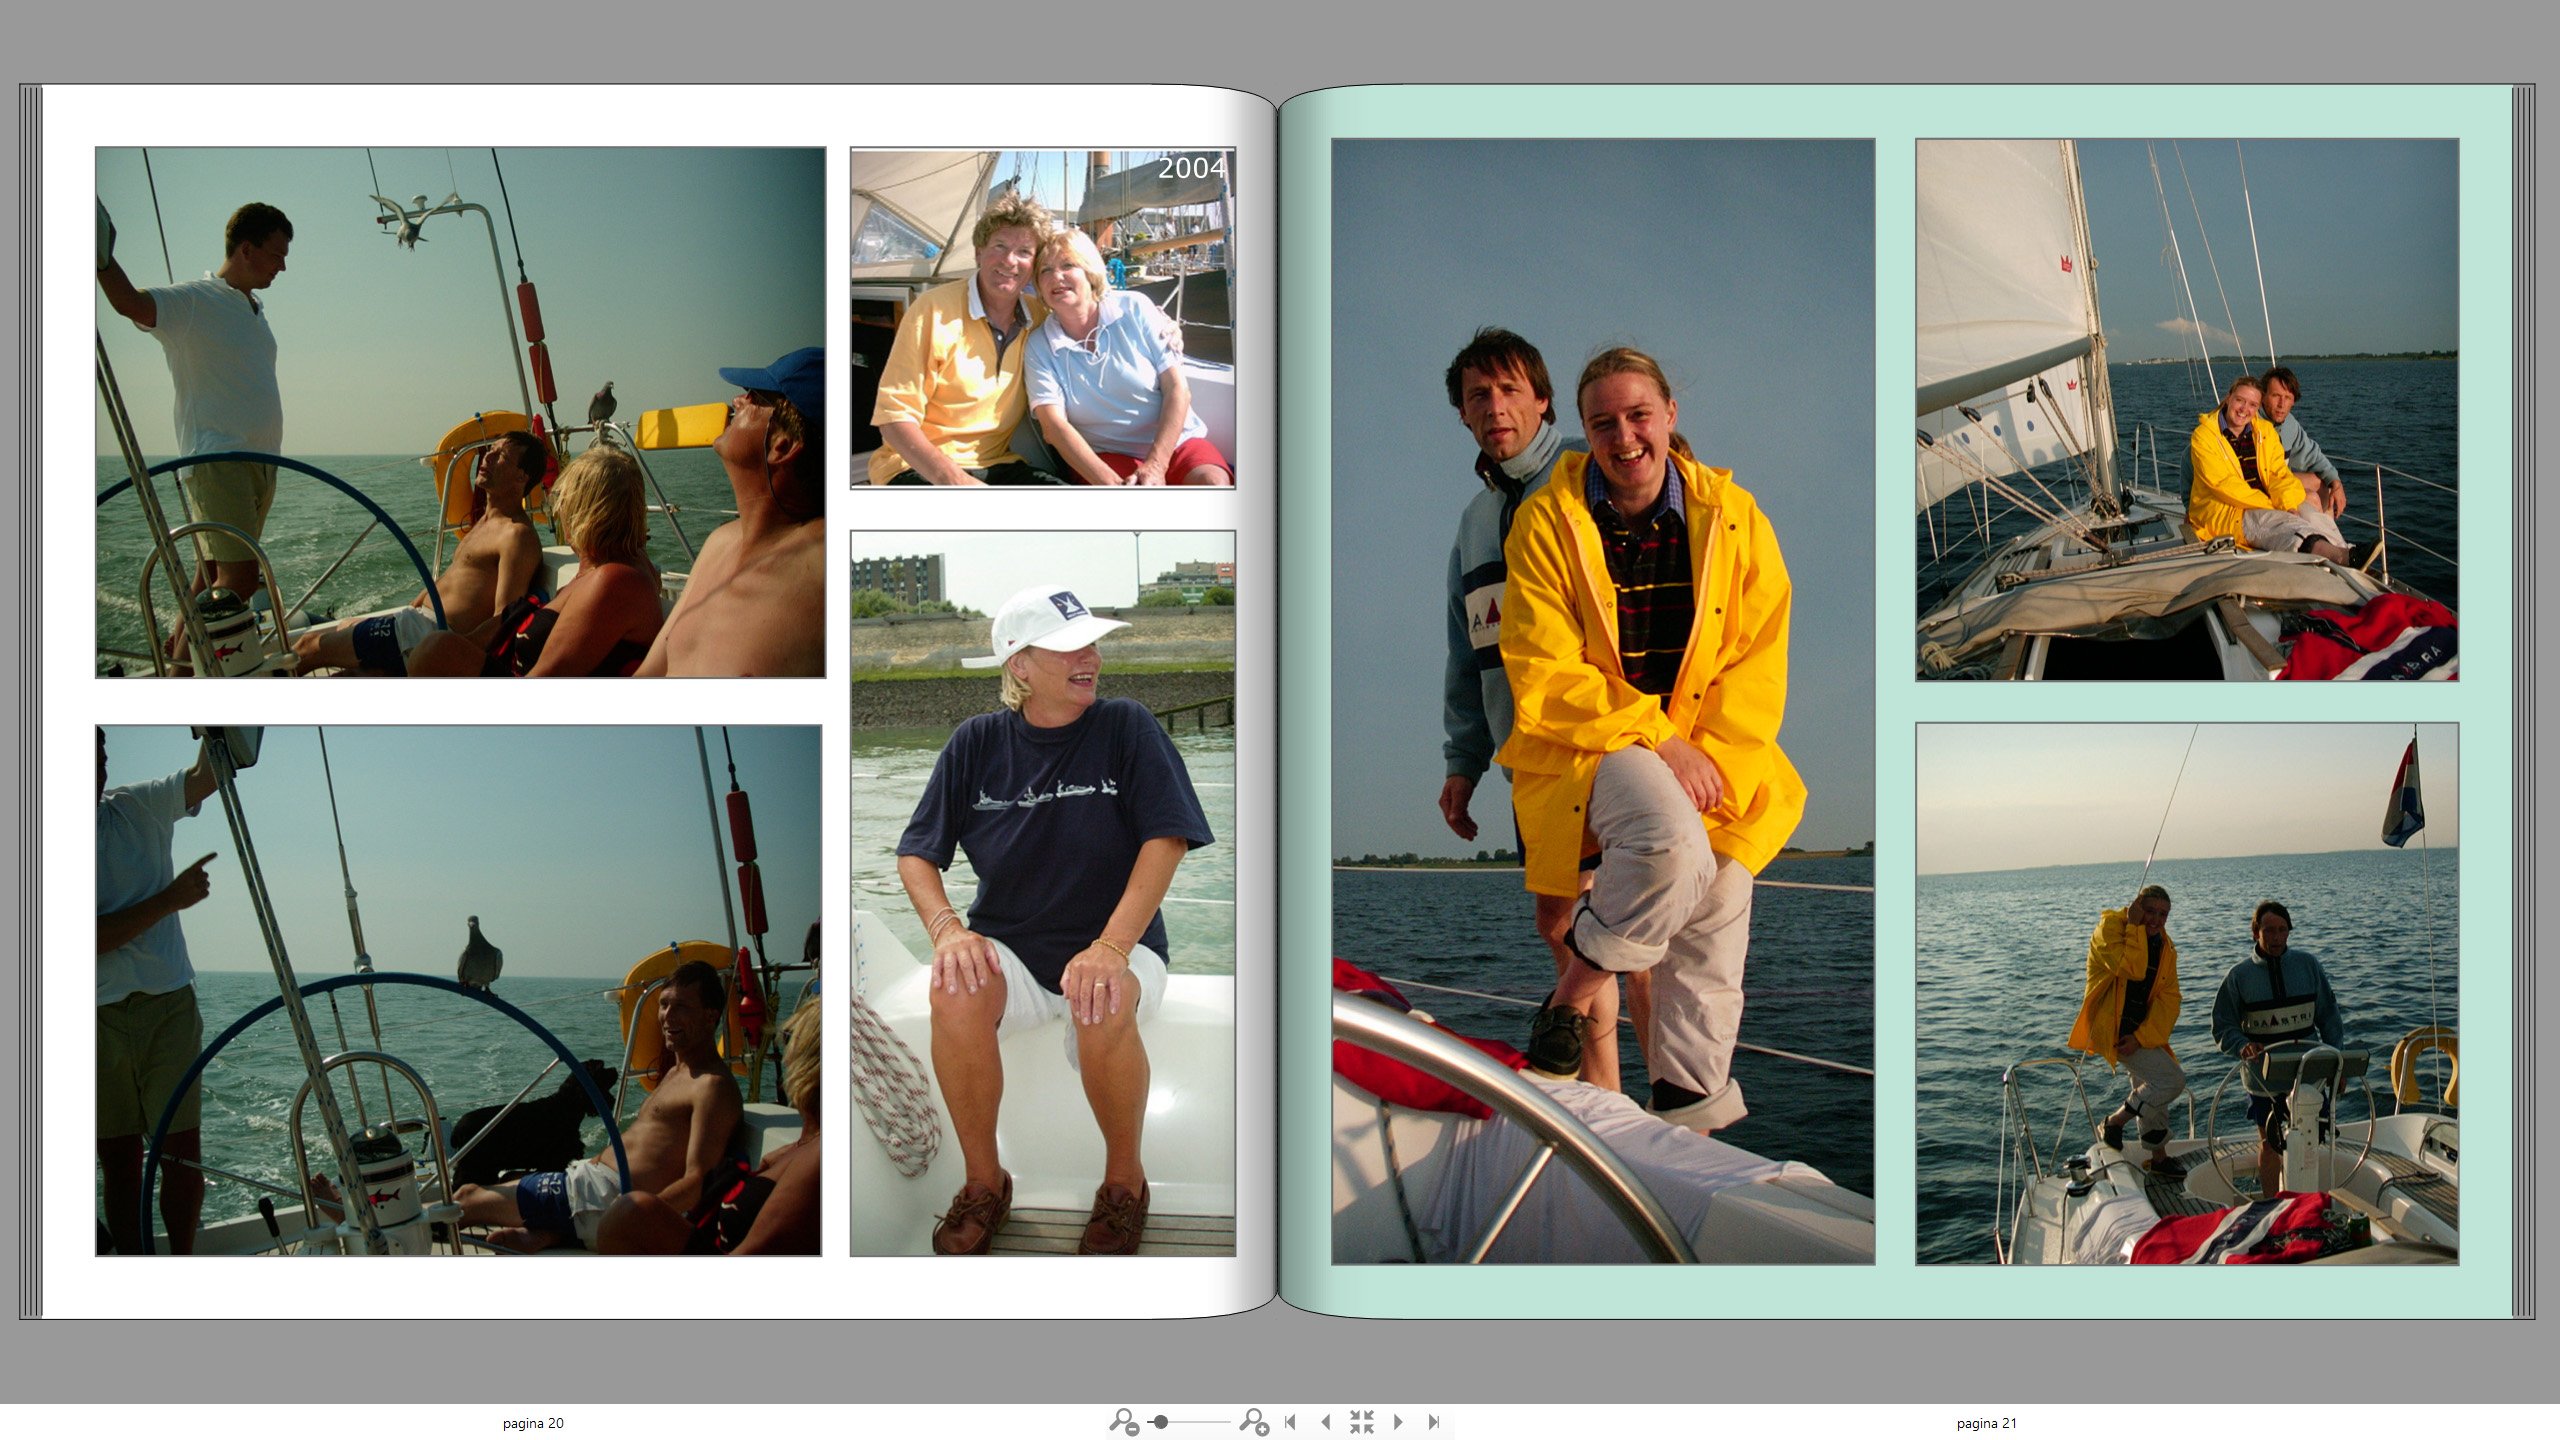
Task: Click the 'pagina 20' page label
Action: coord(533,1423)
